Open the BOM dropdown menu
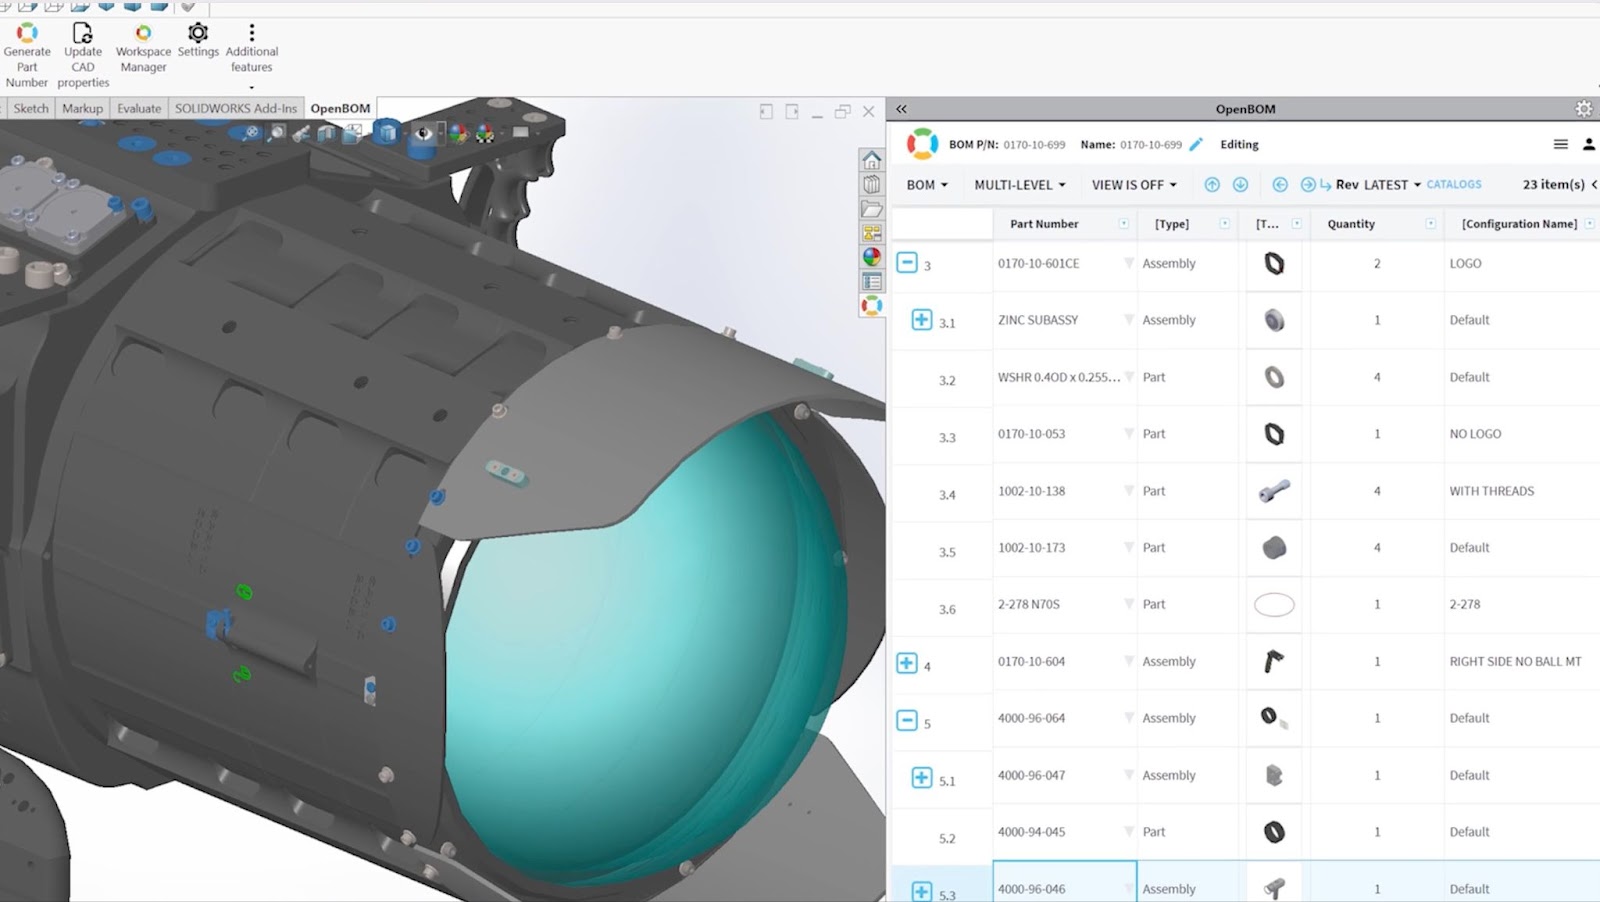Screen dimensions: 1600x902 point(927,185)
